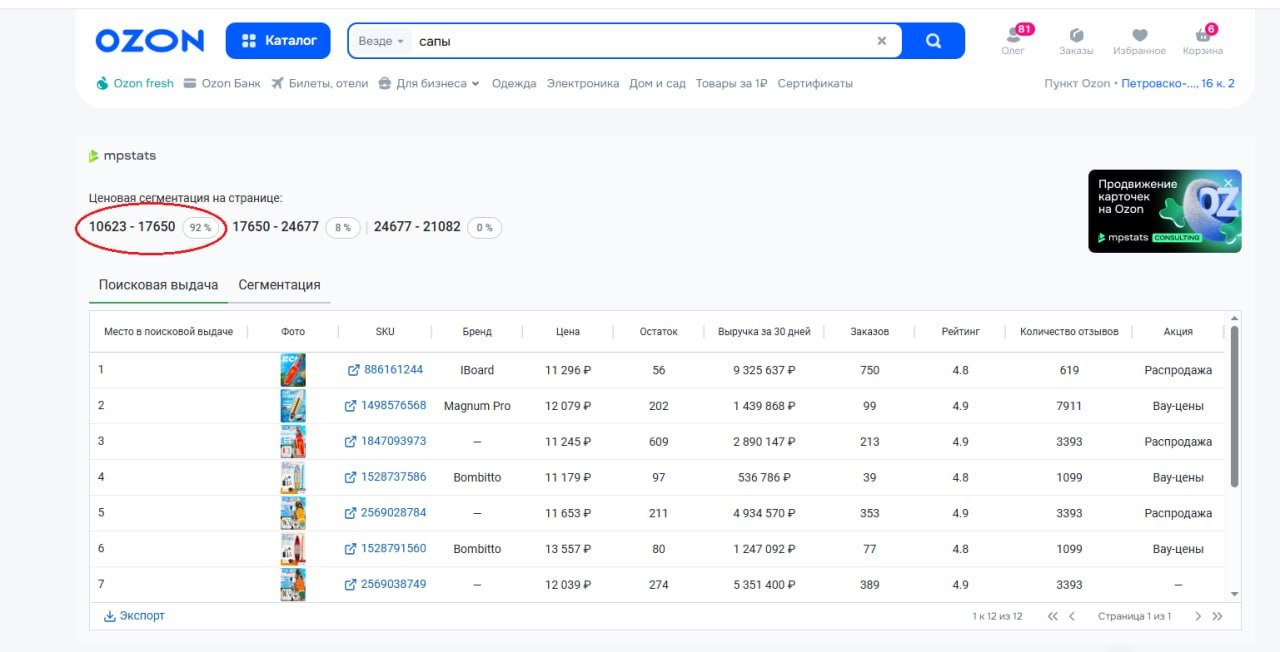This screenshot has height=652, width=1280.
Task: Open the Заказы orders icon
Action: 1076,36
